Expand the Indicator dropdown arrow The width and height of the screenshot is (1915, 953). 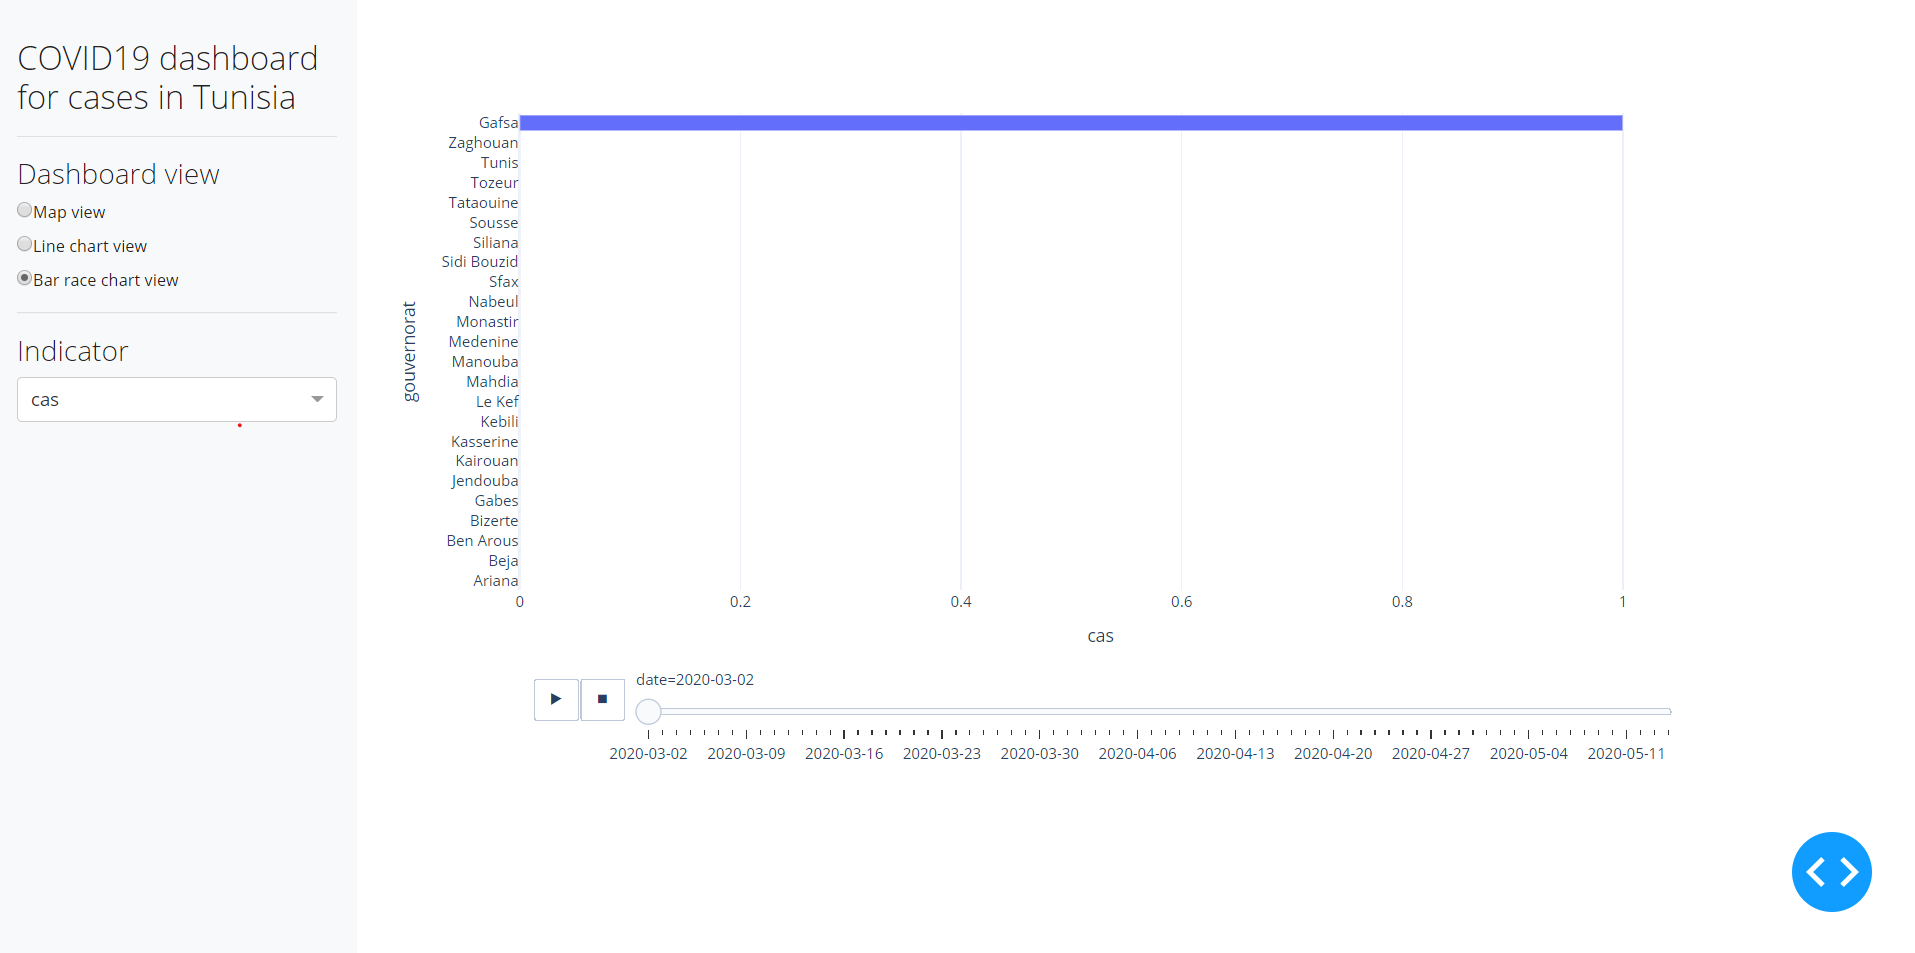[317, 399]
